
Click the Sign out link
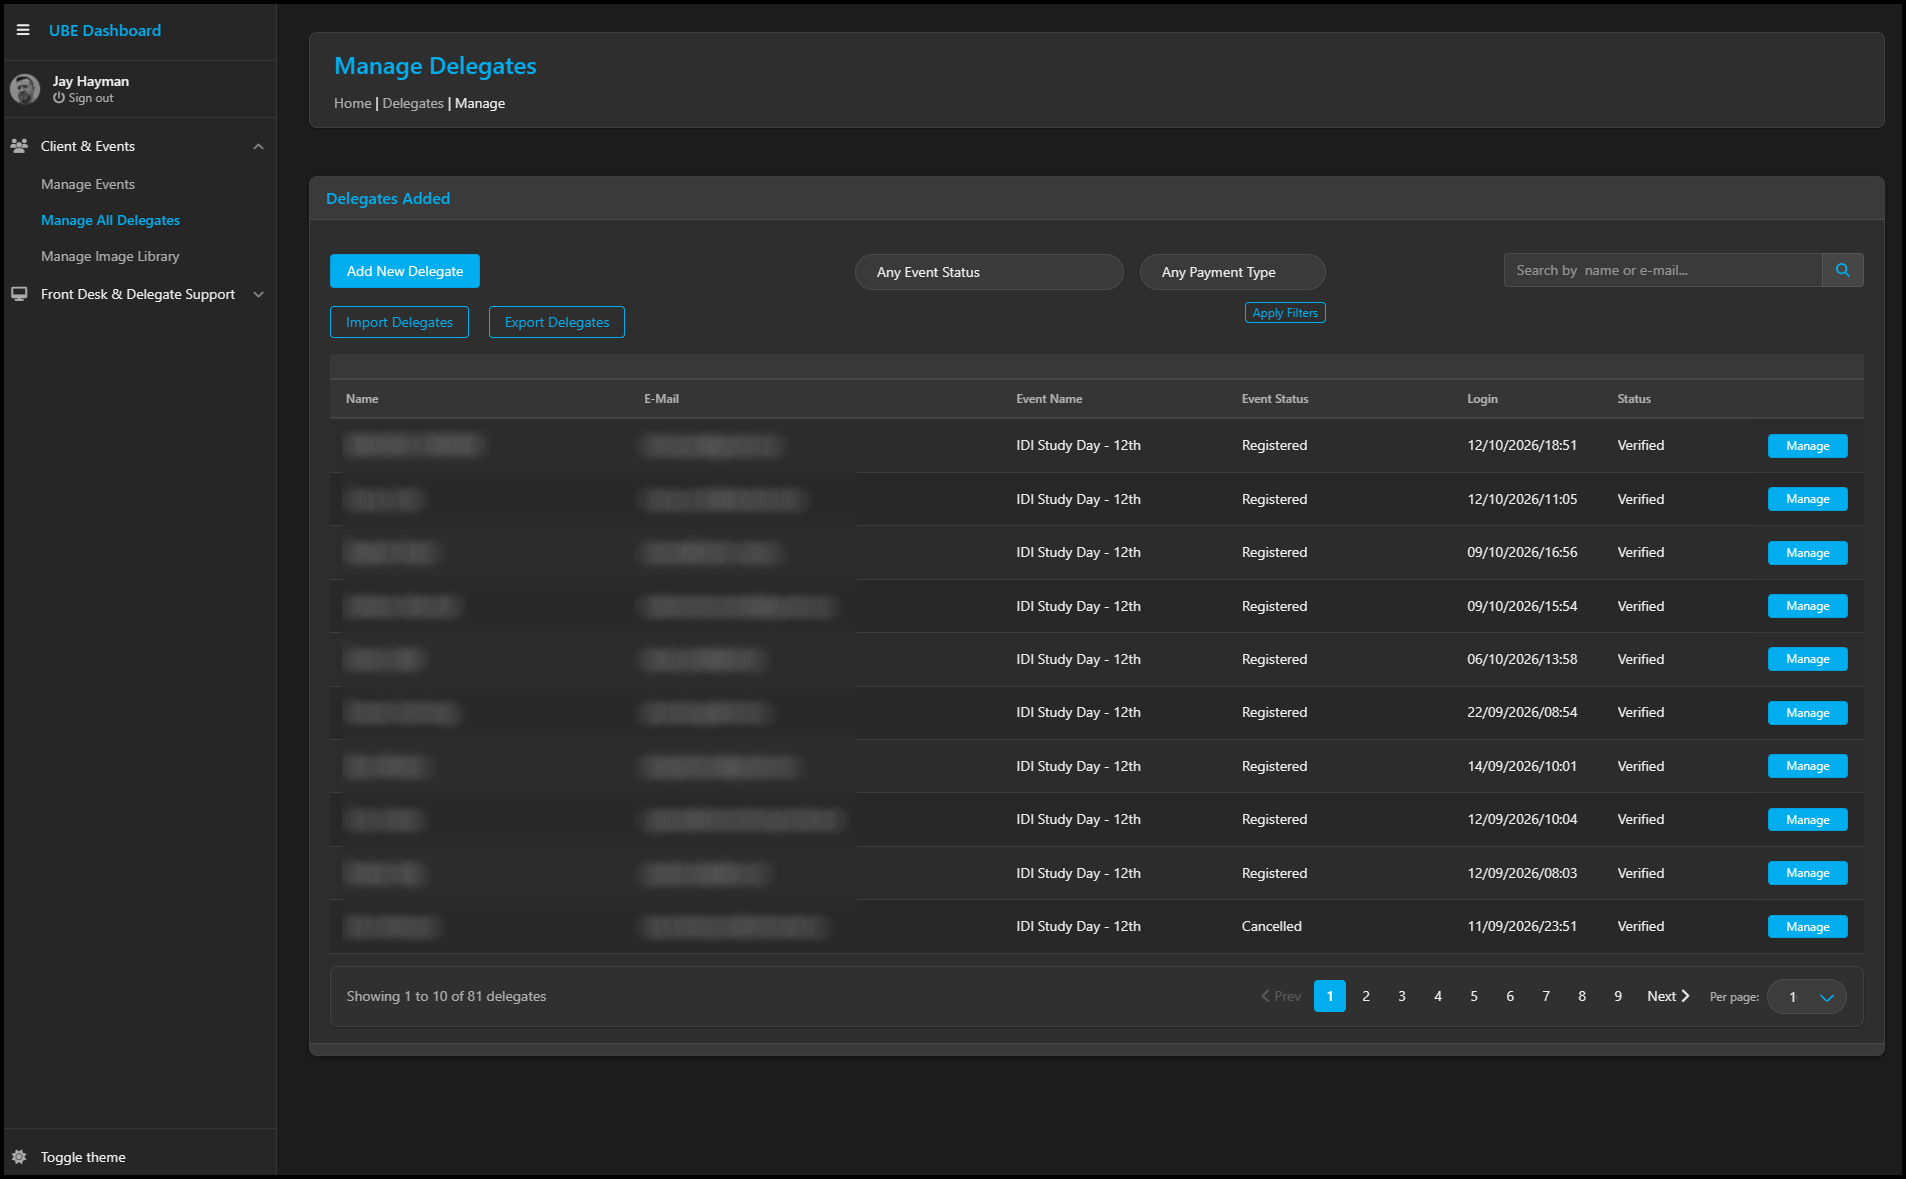[x=83, y=98]
